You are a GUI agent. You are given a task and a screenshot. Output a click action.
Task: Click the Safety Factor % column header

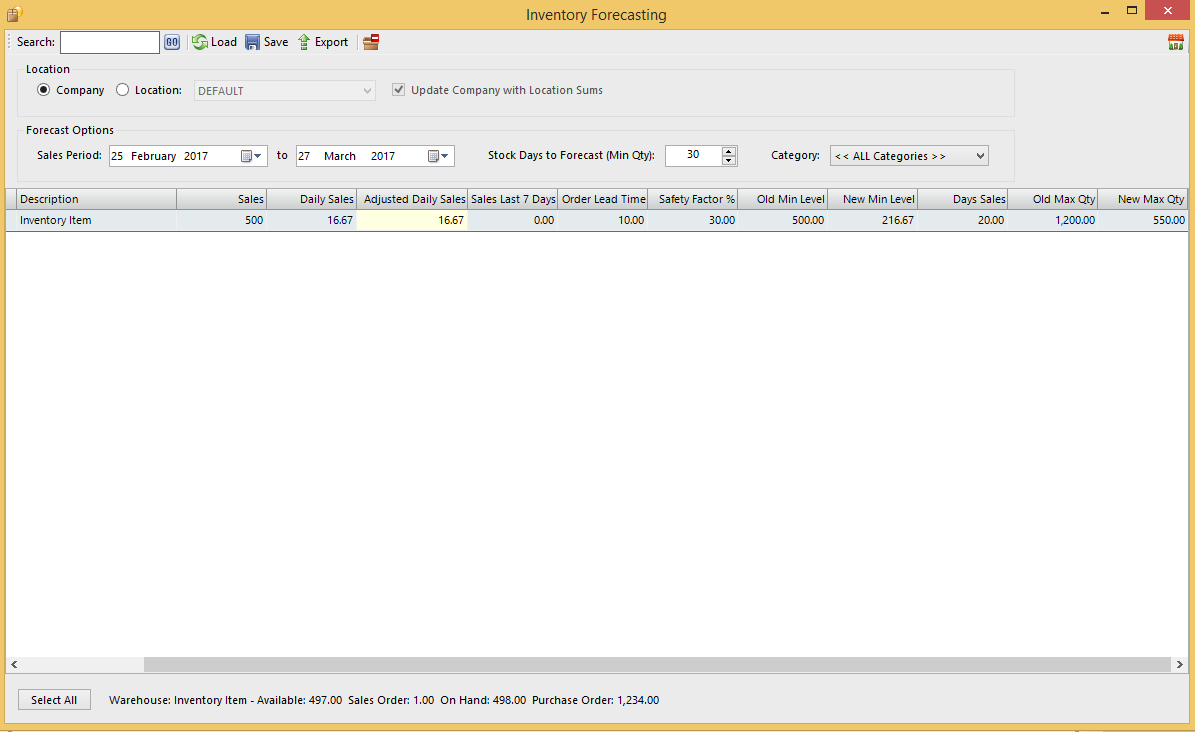(x=693, y=199)
